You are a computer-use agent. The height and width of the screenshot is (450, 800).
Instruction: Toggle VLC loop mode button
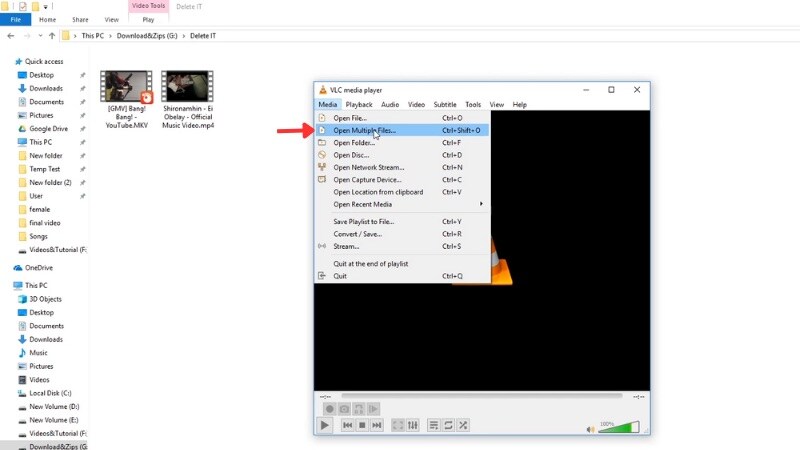[x=448, y=425]
